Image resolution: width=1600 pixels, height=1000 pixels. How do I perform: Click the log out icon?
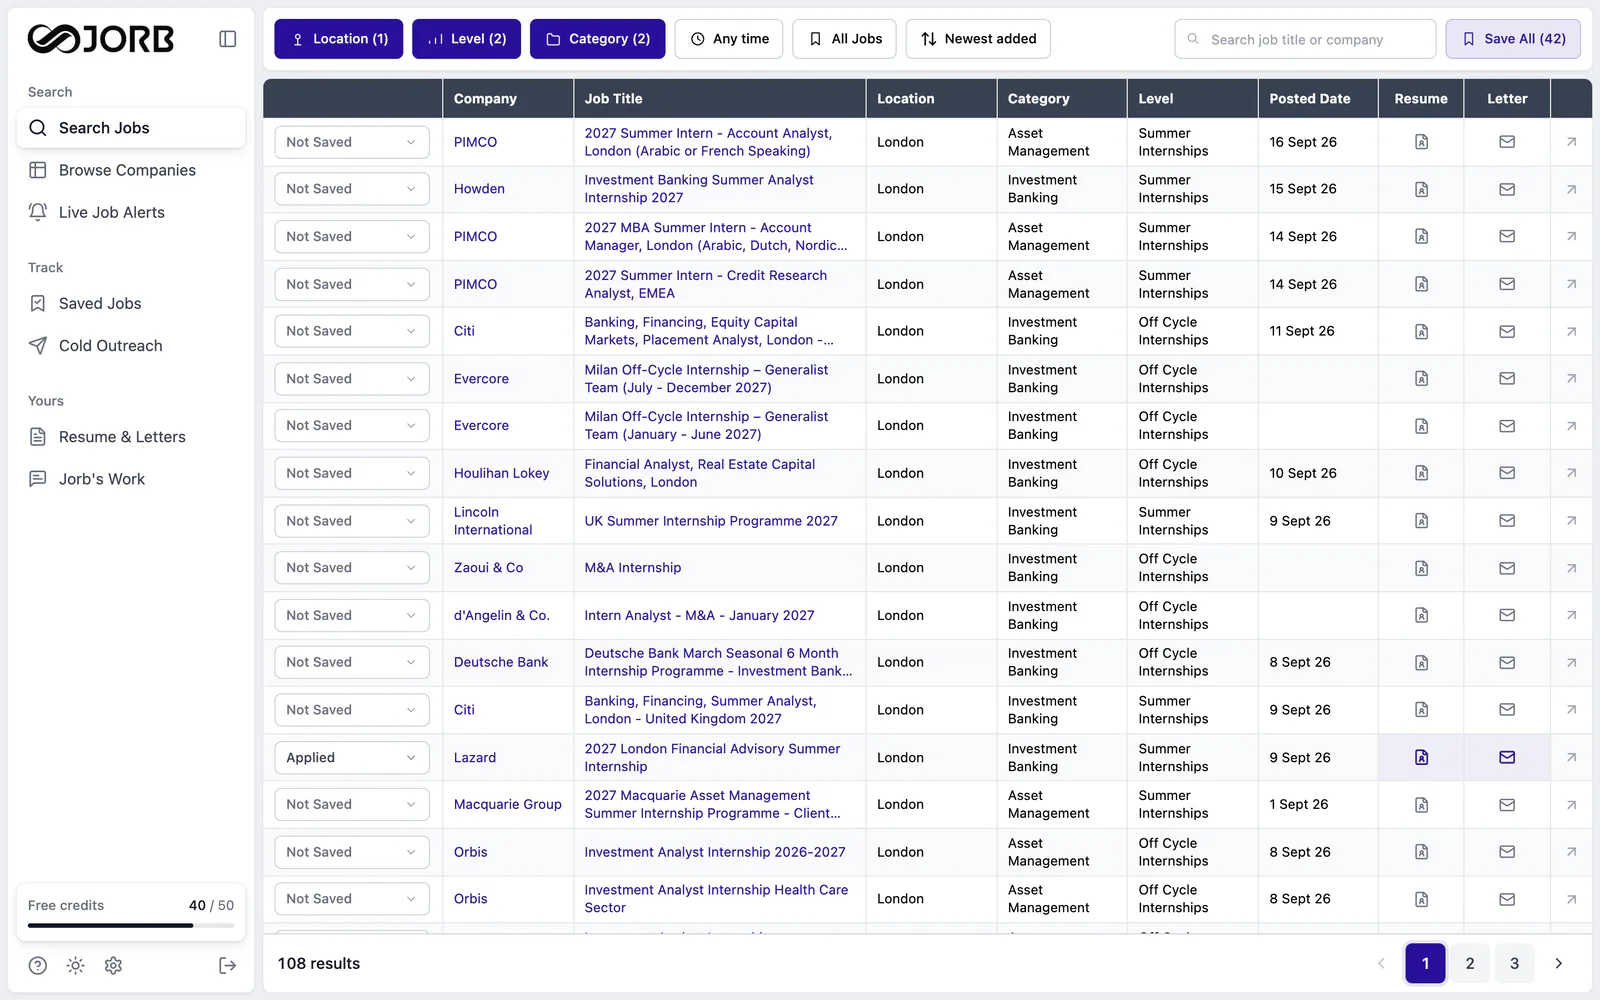228,965
